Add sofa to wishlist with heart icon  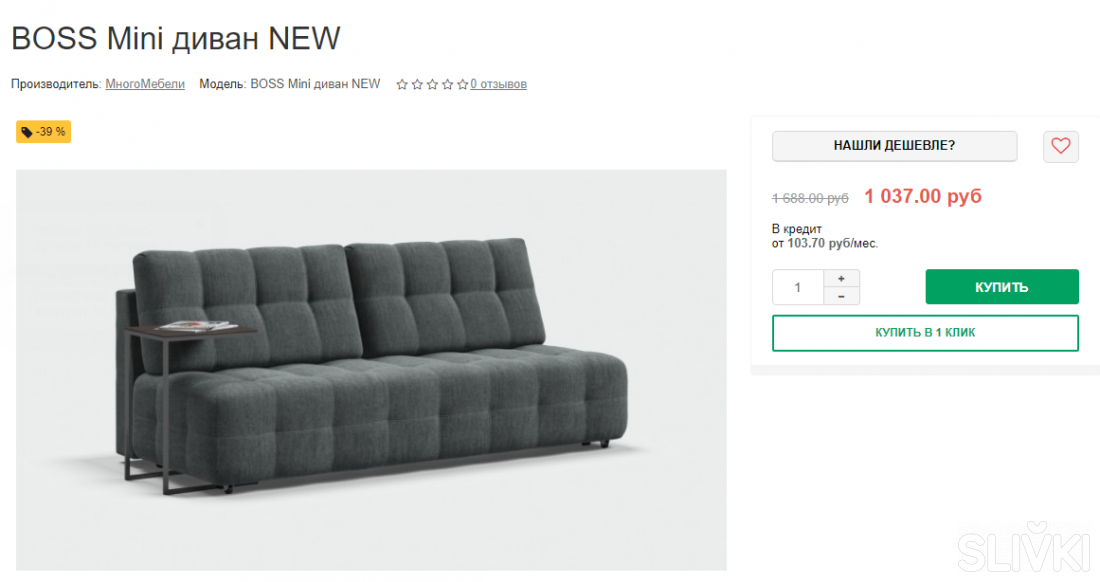(x=1060, y=146)
